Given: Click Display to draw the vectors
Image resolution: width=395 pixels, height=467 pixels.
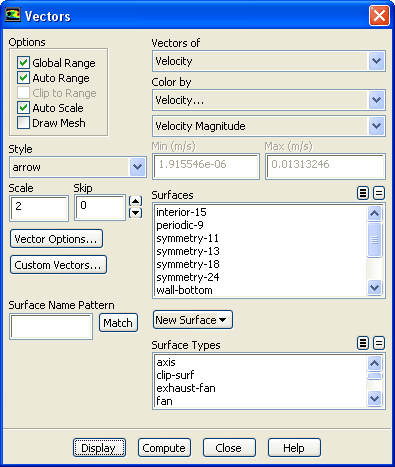Looking at the screenshot, I should click(99, 448).
